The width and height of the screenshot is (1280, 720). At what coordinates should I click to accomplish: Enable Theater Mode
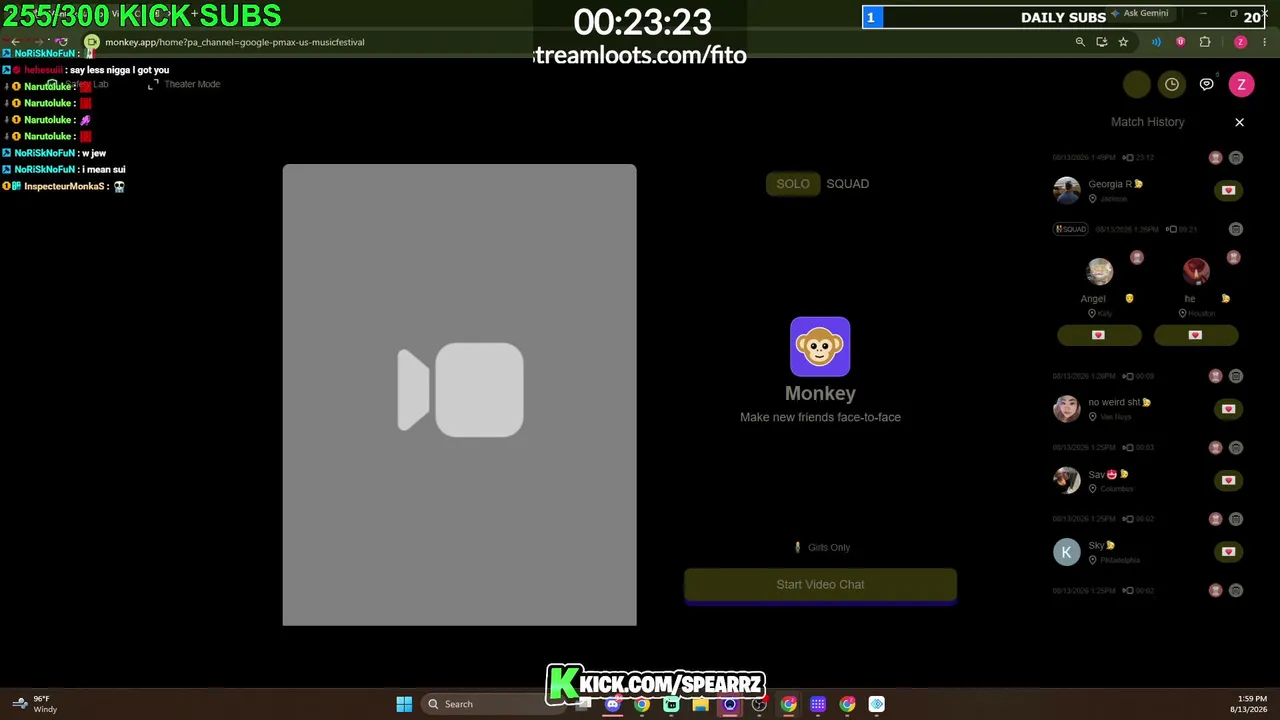point(184,85)
